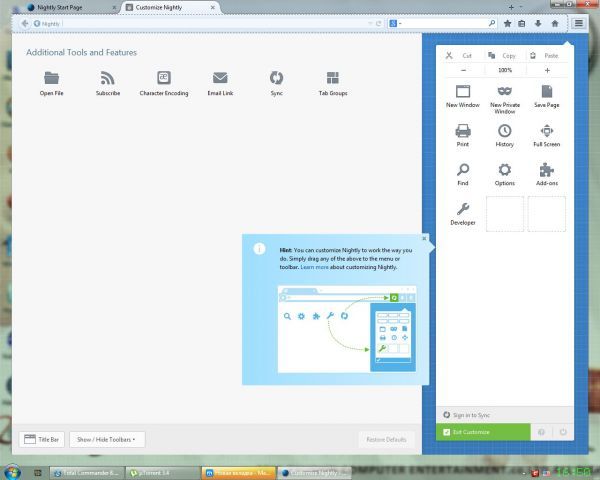Click the downloads arrow toolbar icon
Image resolution: width=600 pixels, height=480 pixels.
538,24
